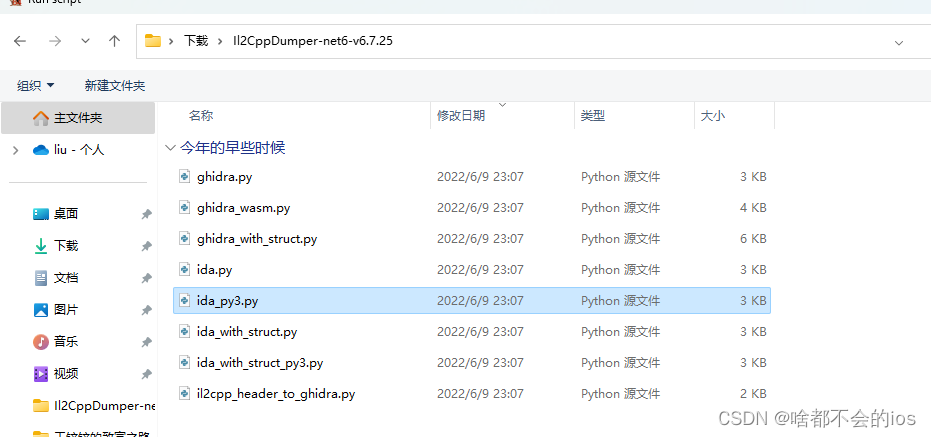Image resolution: width=931 pixels, height=437 pixels.
Task: Open the 组织 menu
Action: 36,86
